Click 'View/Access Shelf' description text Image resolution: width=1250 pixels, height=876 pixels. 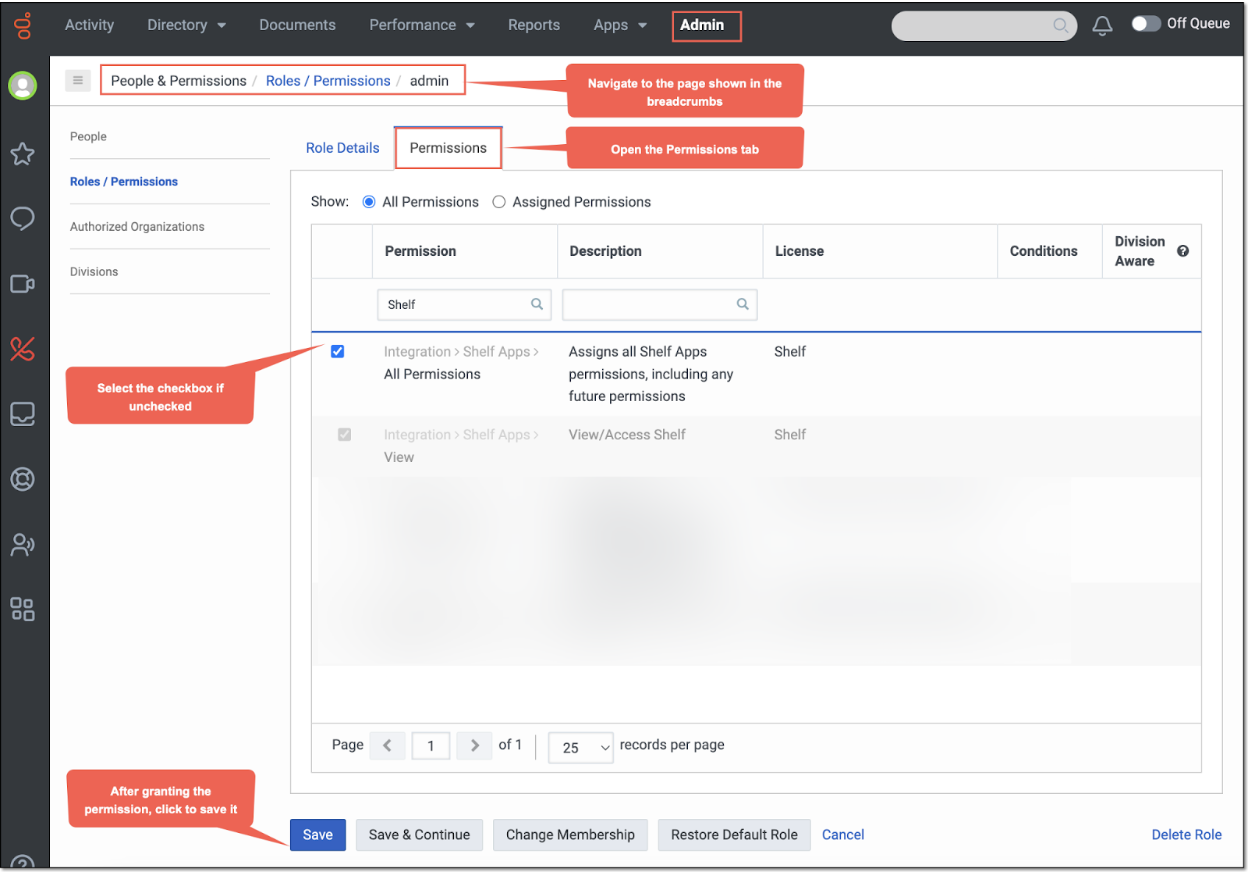[x=627, y=435]
